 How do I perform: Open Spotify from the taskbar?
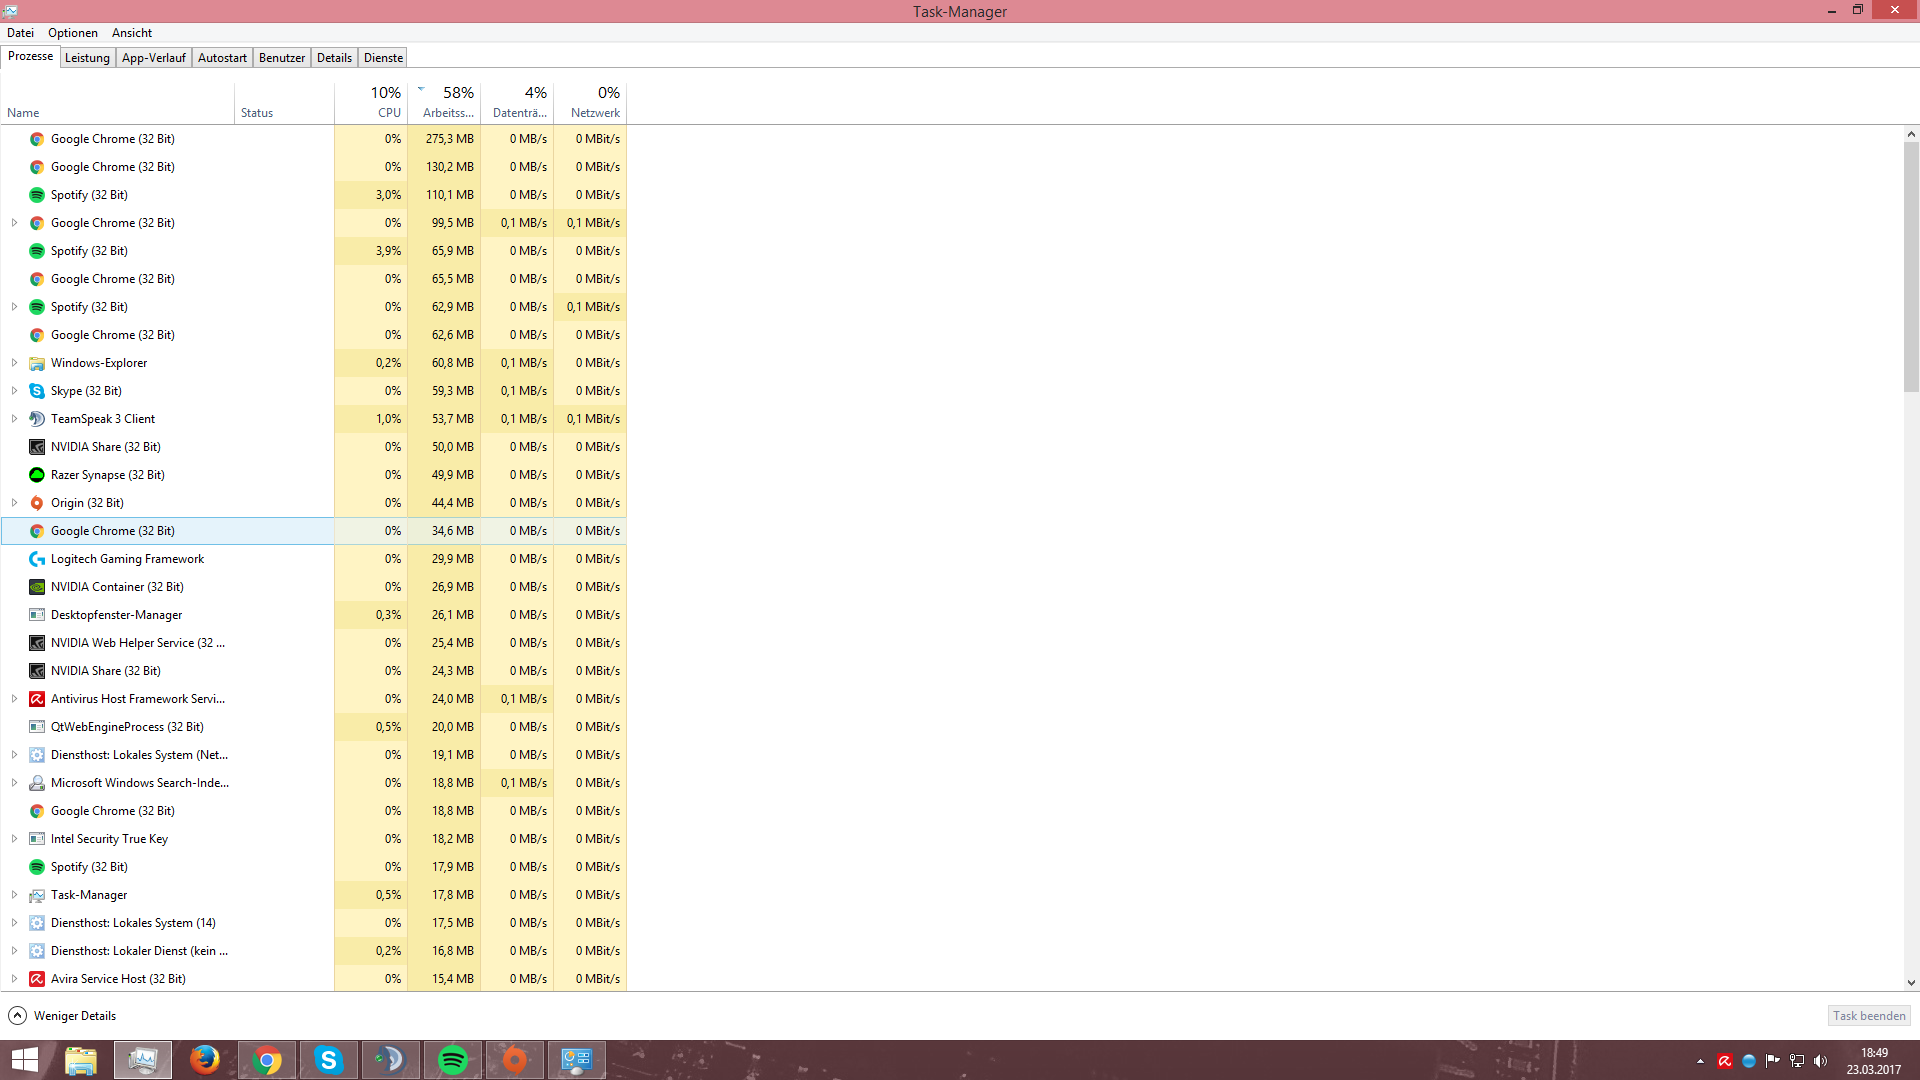[x=453, y=1060]
